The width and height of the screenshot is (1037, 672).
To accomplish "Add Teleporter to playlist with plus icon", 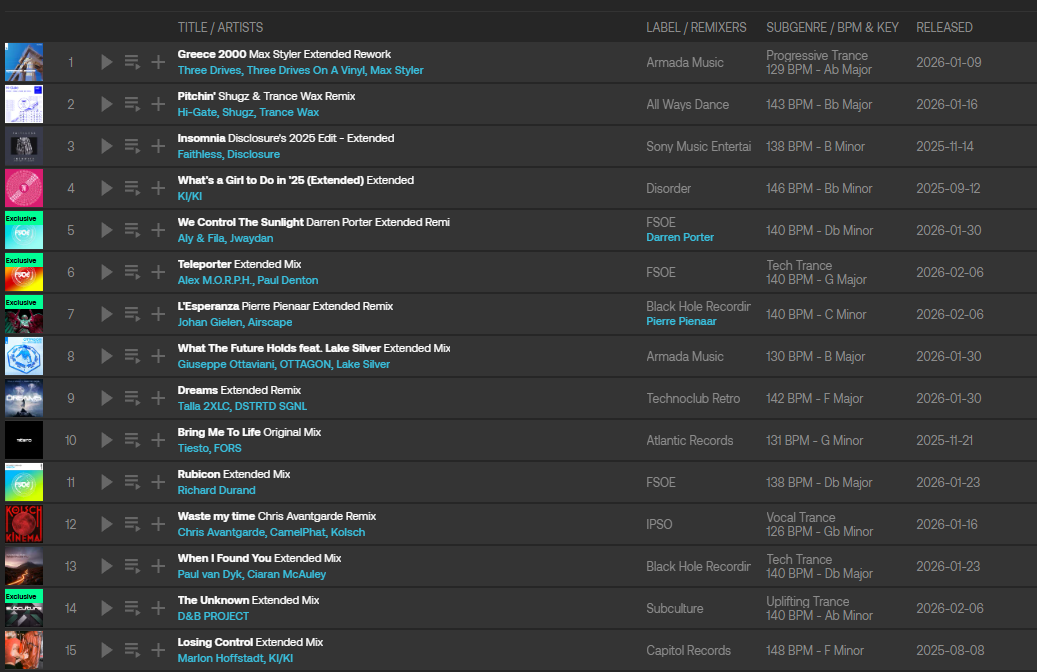I will (x=158, y=272).
